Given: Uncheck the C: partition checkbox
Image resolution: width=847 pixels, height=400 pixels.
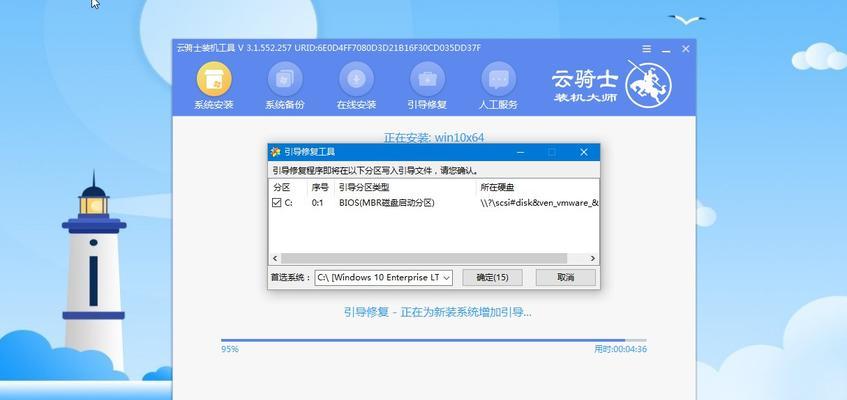Looking at the screenshot, I should tap(276, 203).
